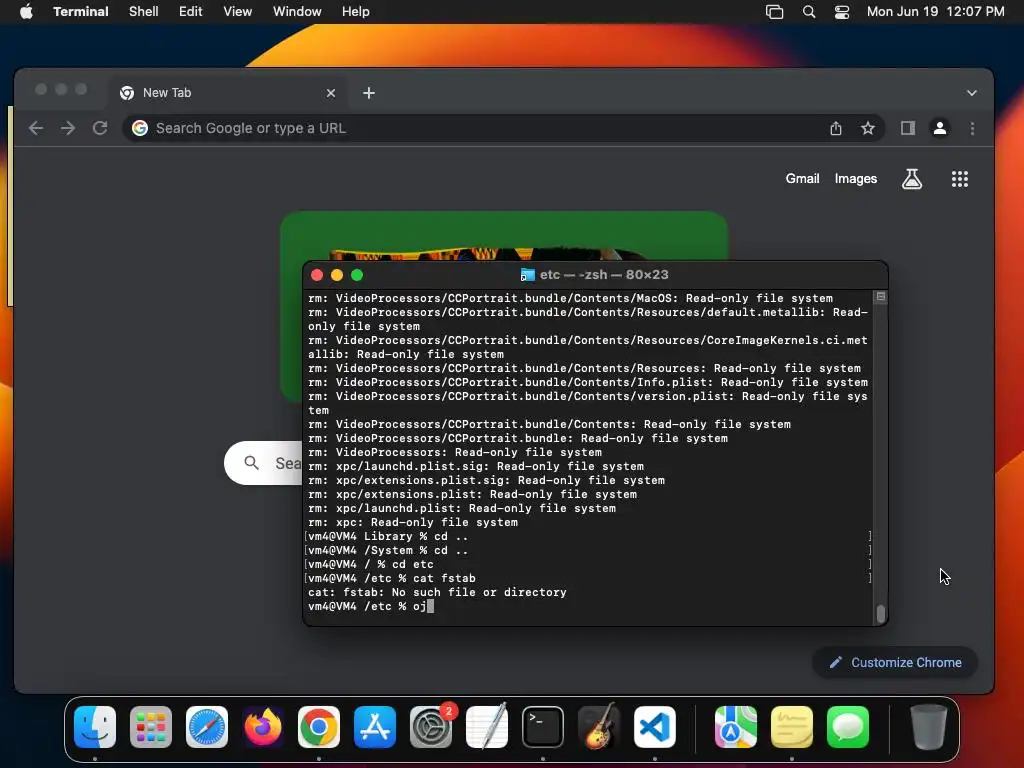Viewport: 1024px width, 768px height.
Task: Share this page from Chrome address bar
Action: (836, 128)
